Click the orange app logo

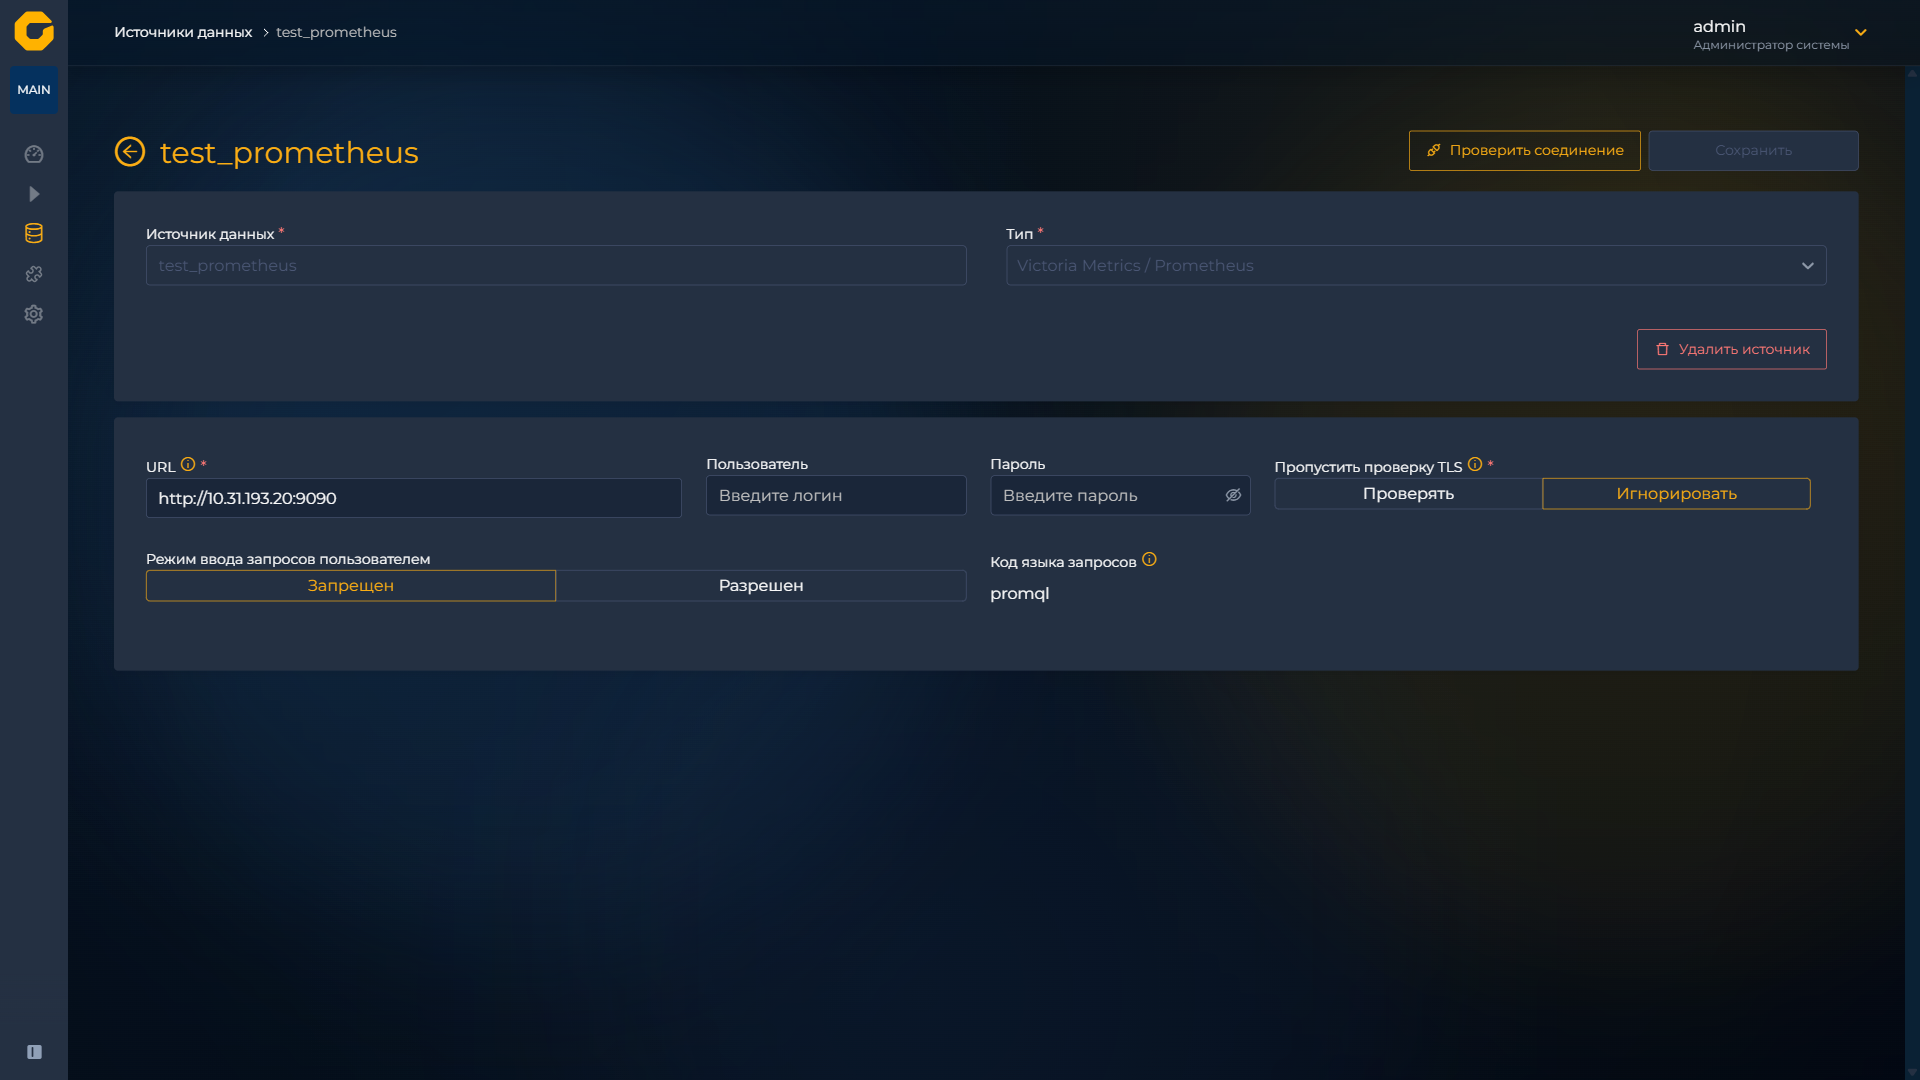tap(34, 31)
